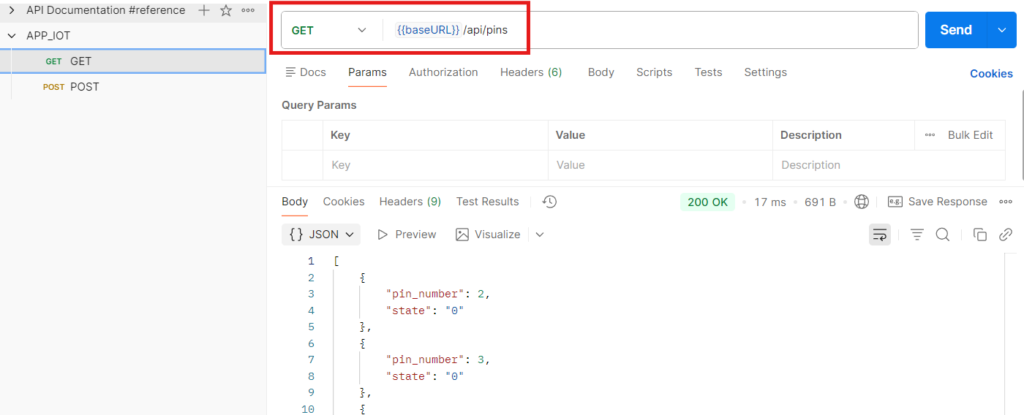The image size is (1024, 415).
Task: Open the response history clock icon
Action: point(549,202)
